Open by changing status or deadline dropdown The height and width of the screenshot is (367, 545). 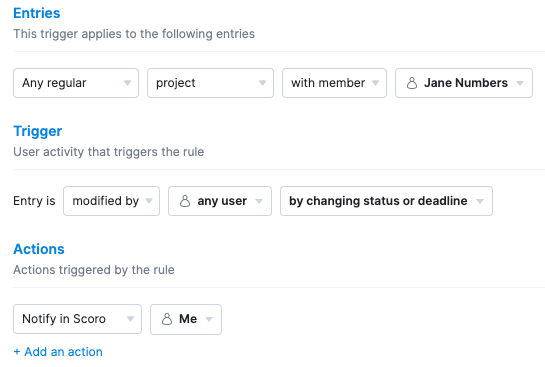pyautogui.click(x=387, y=201)
